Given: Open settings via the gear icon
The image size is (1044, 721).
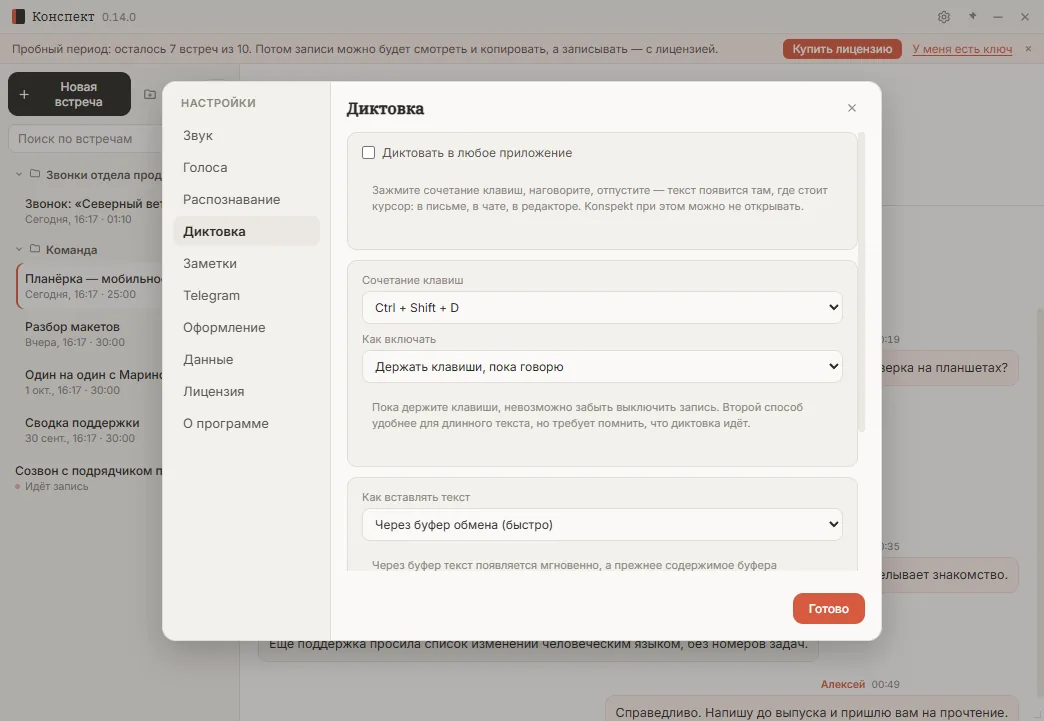Looking at the screenshot, I should pyautogui.click(x=943, y=17).
